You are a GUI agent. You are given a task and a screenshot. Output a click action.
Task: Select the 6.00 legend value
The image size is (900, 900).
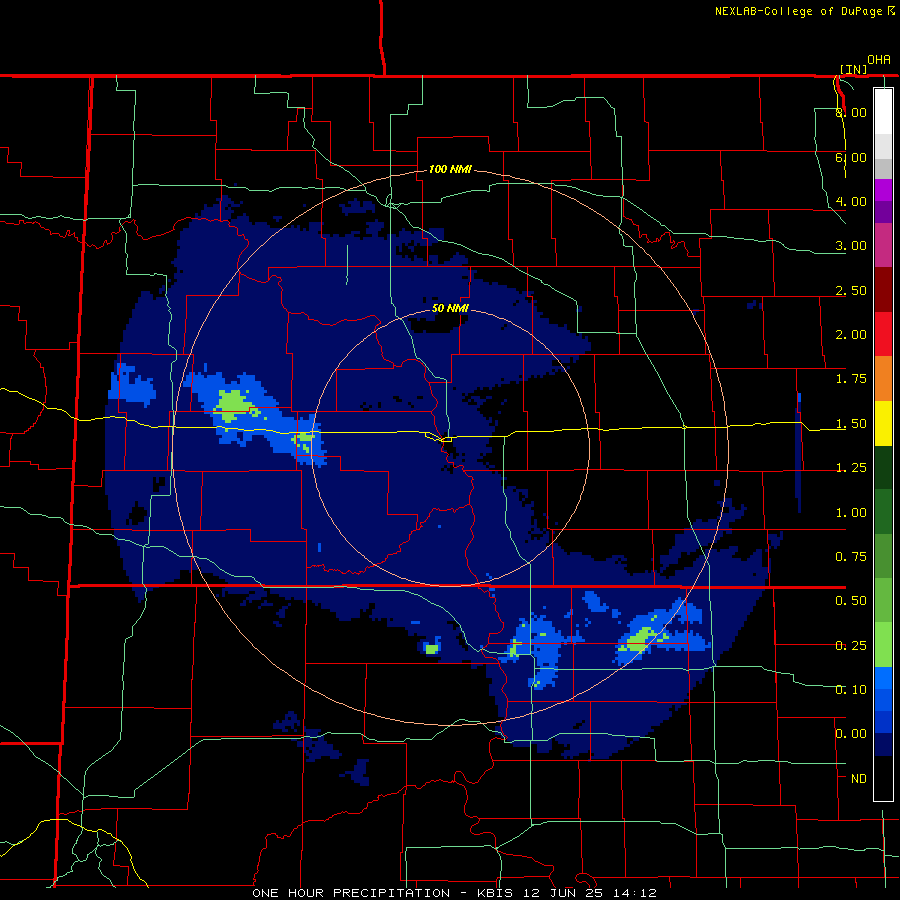(851, 157)
